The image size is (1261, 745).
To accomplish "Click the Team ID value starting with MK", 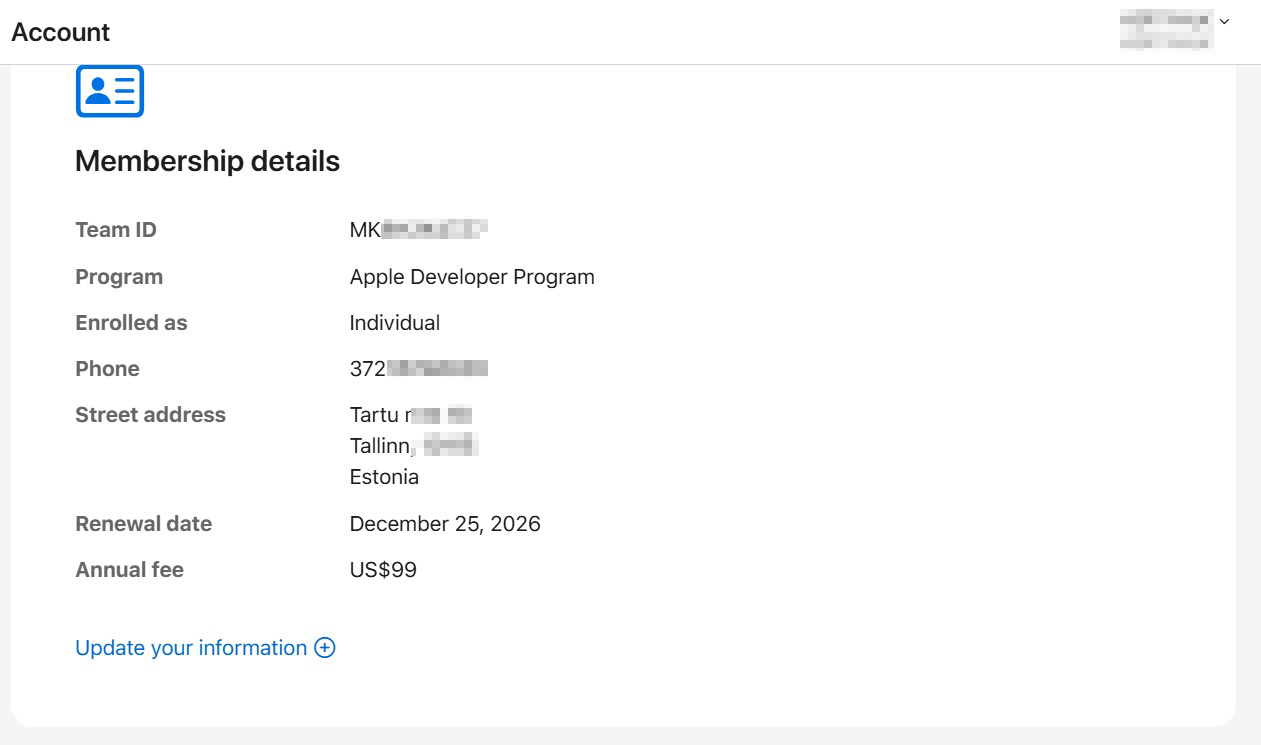I will (x=418, y=230).
